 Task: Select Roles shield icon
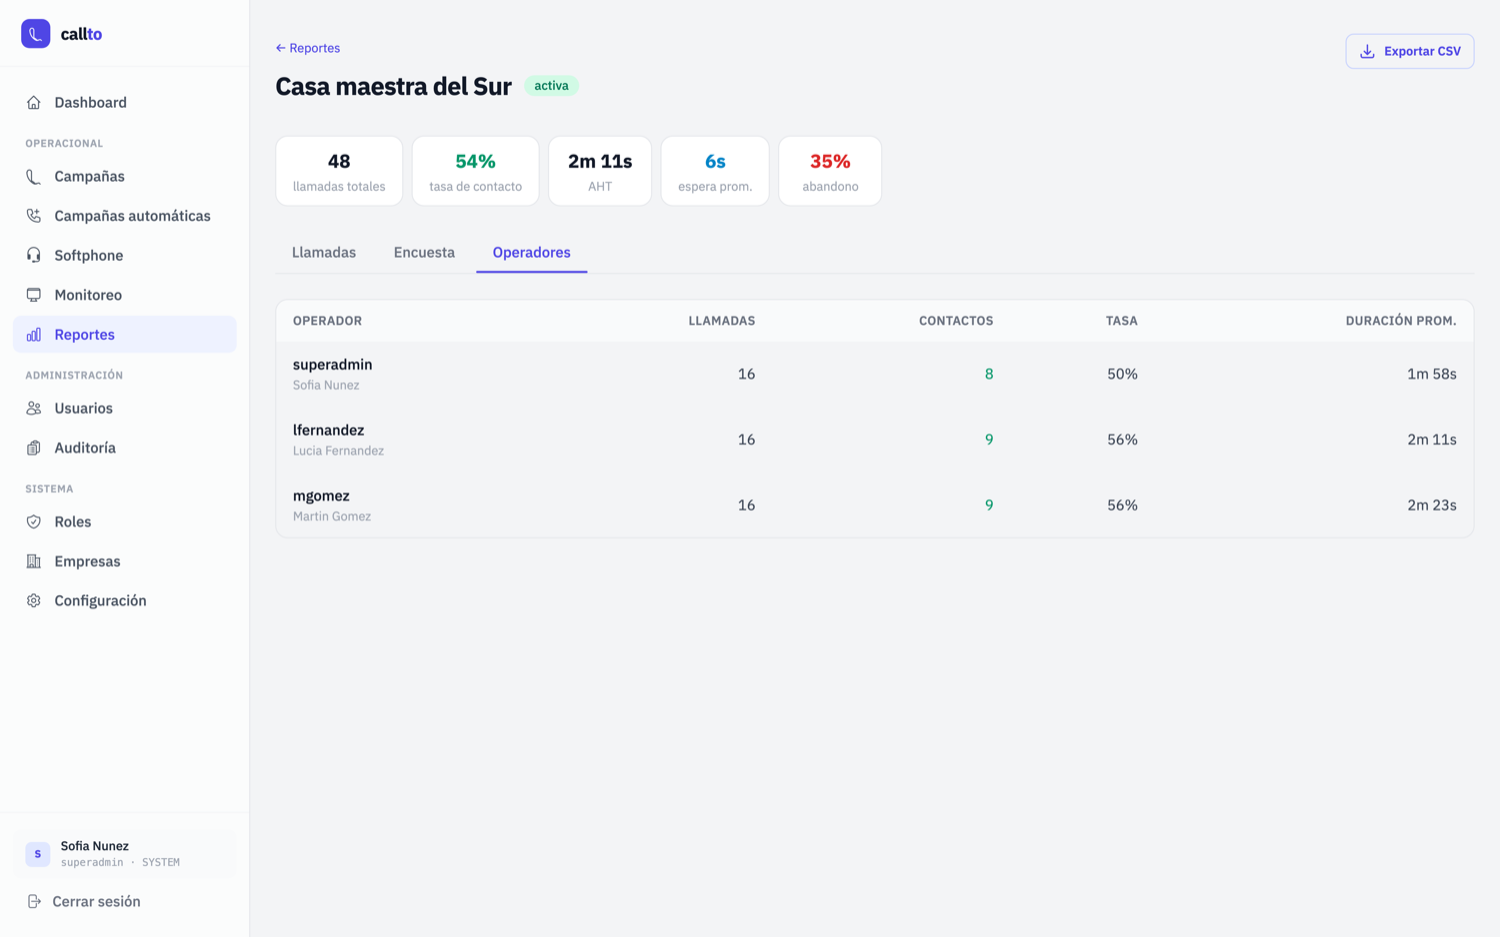click(34, 522)
